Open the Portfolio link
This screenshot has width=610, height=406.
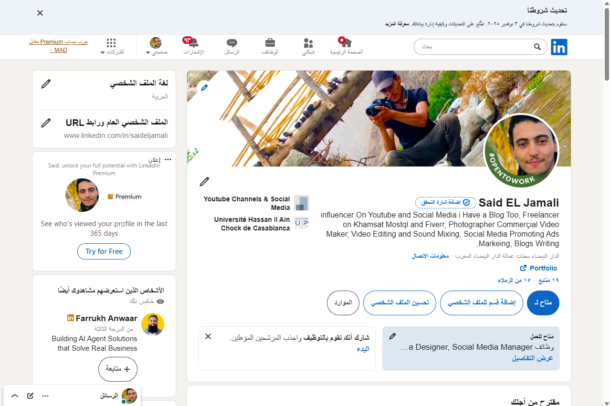pyautogui.click(x=539, y=268)
